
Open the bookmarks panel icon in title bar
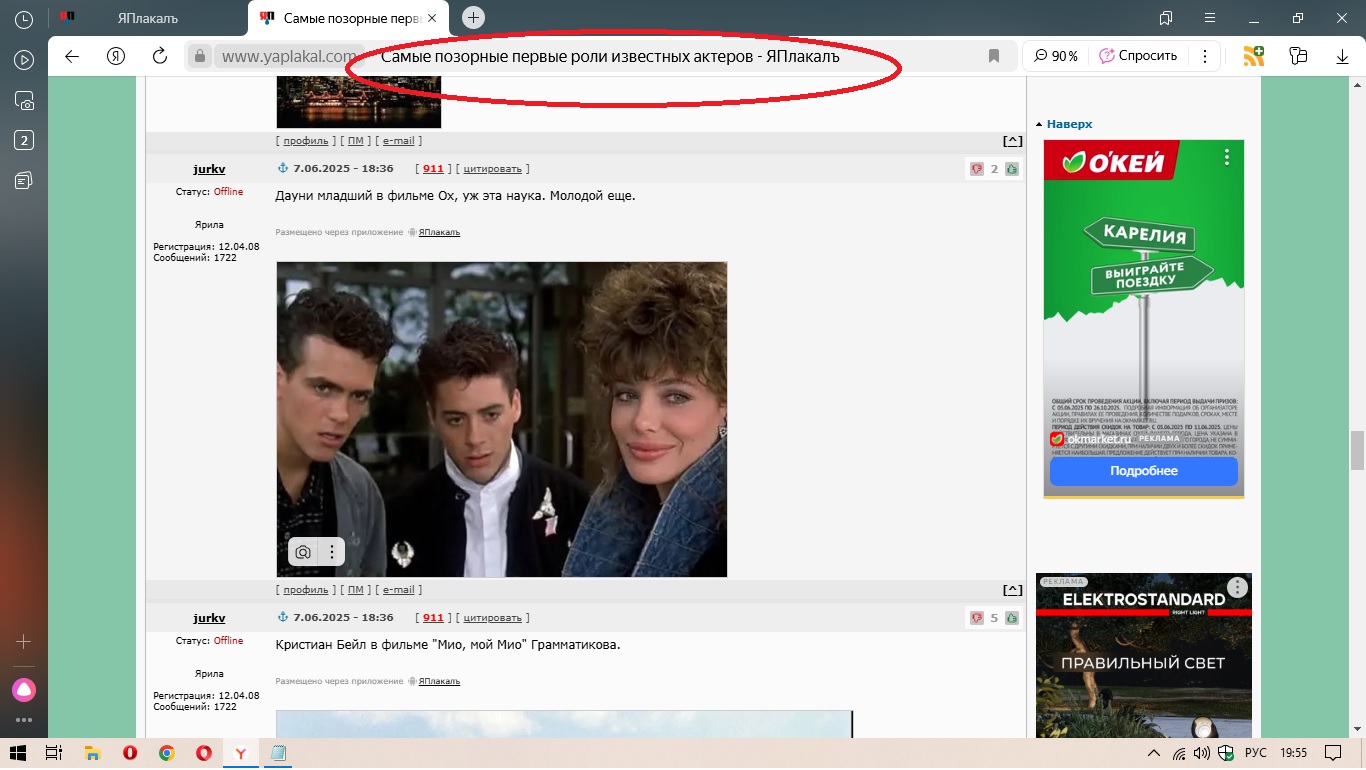[1166, 18]
